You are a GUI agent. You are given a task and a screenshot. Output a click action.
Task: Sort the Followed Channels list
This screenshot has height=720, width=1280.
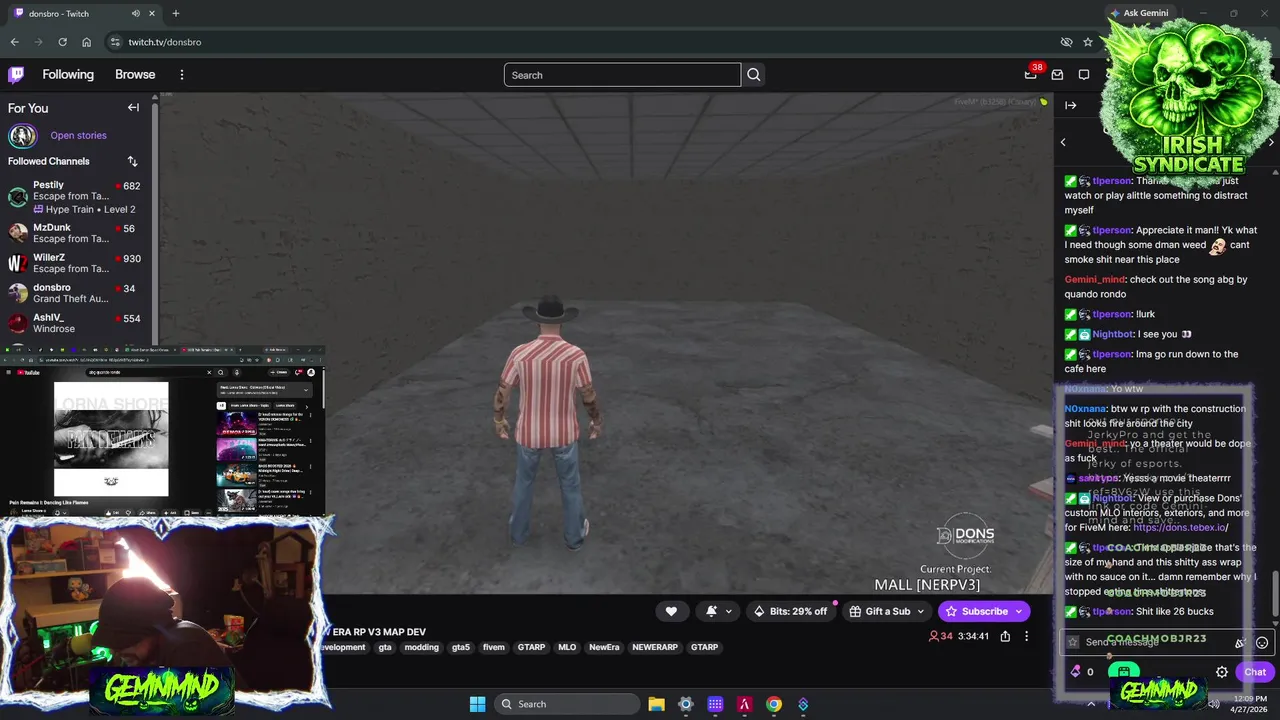pos(132,161)
